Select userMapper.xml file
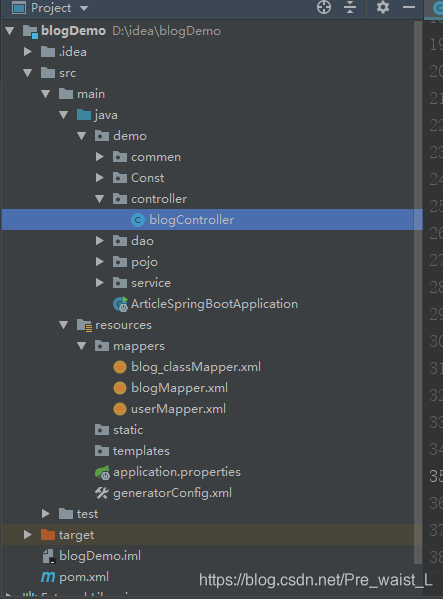This screenshot has height=599, width=443. (x=178, y=409)
